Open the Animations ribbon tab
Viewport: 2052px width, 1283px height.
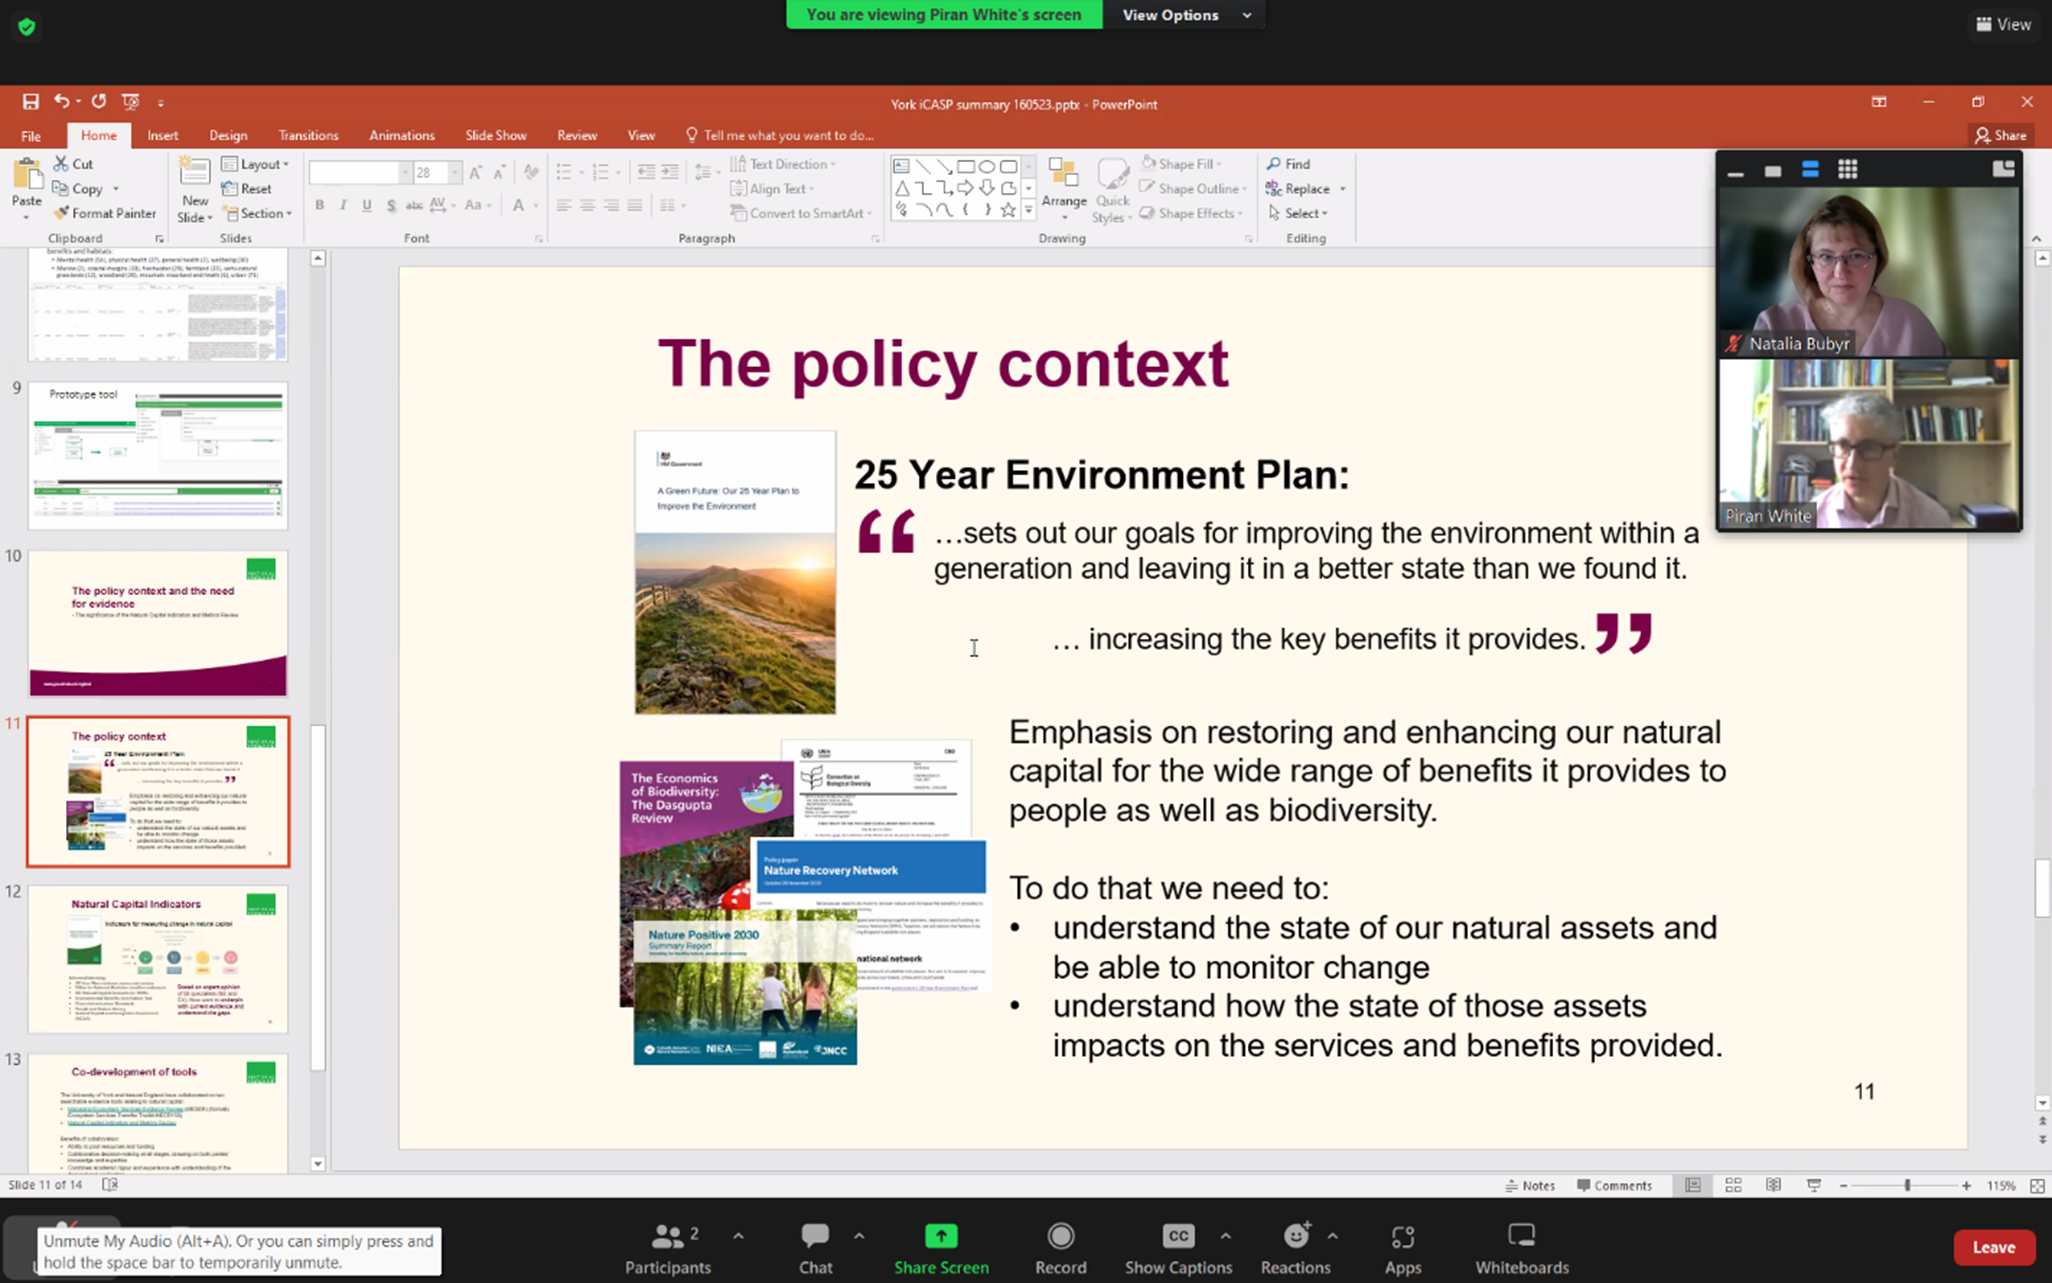click(x=401, y=135)
